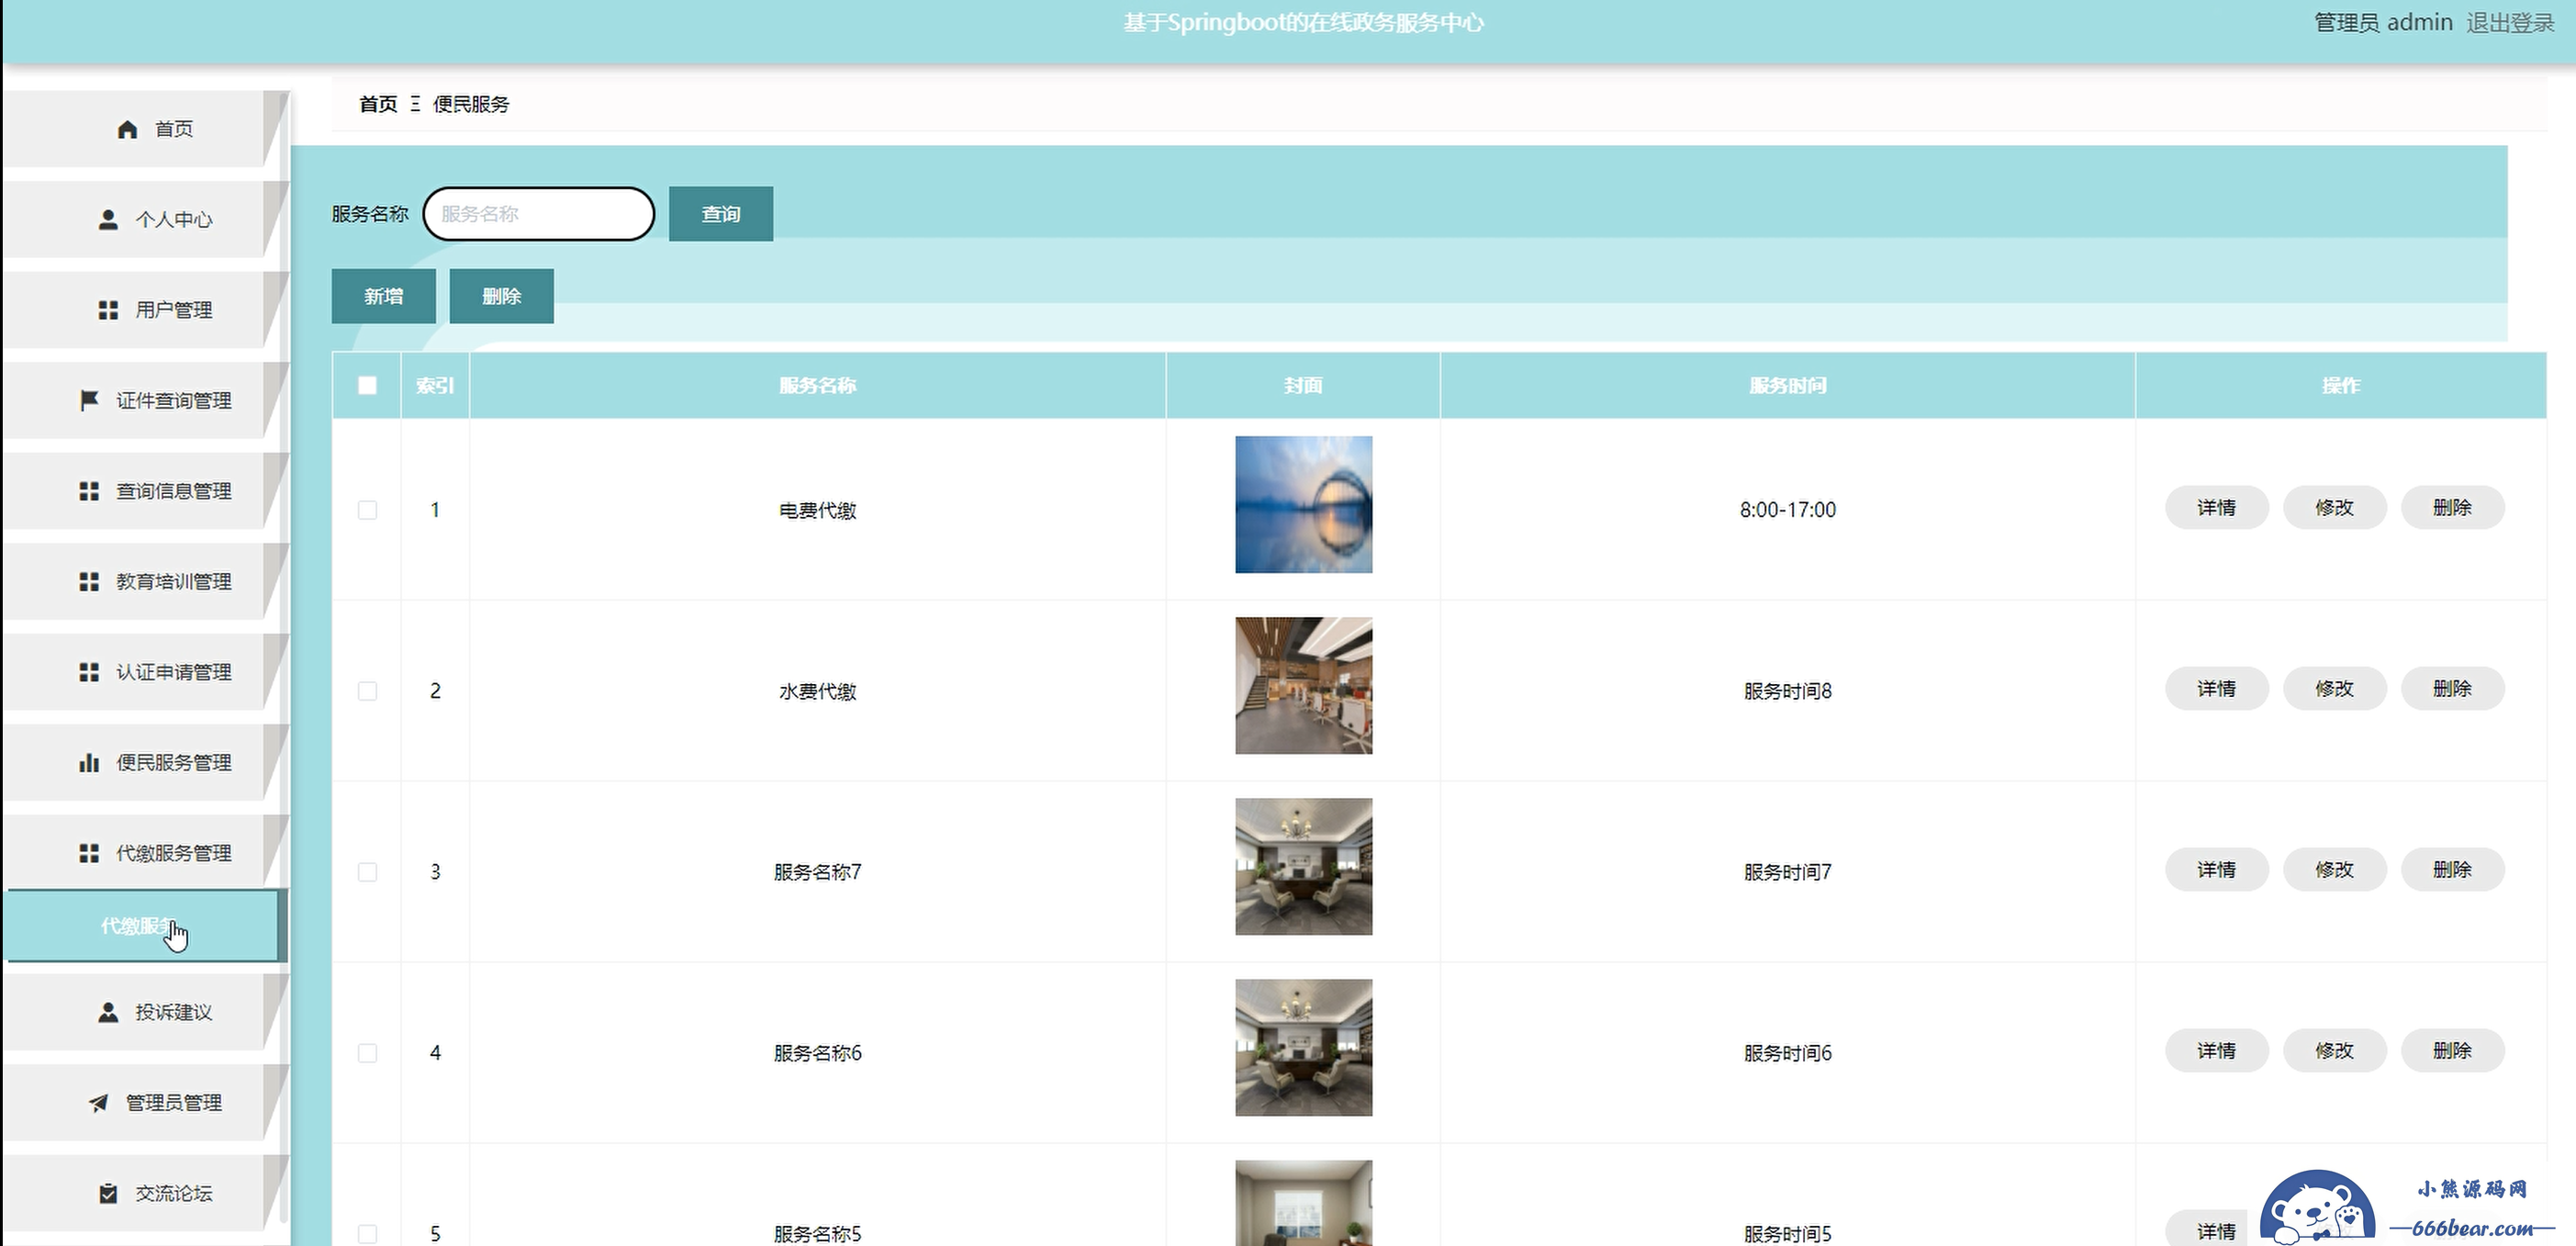
Task: Expand the 认证申请管理 menu
Action: click(x=146, y=672)
